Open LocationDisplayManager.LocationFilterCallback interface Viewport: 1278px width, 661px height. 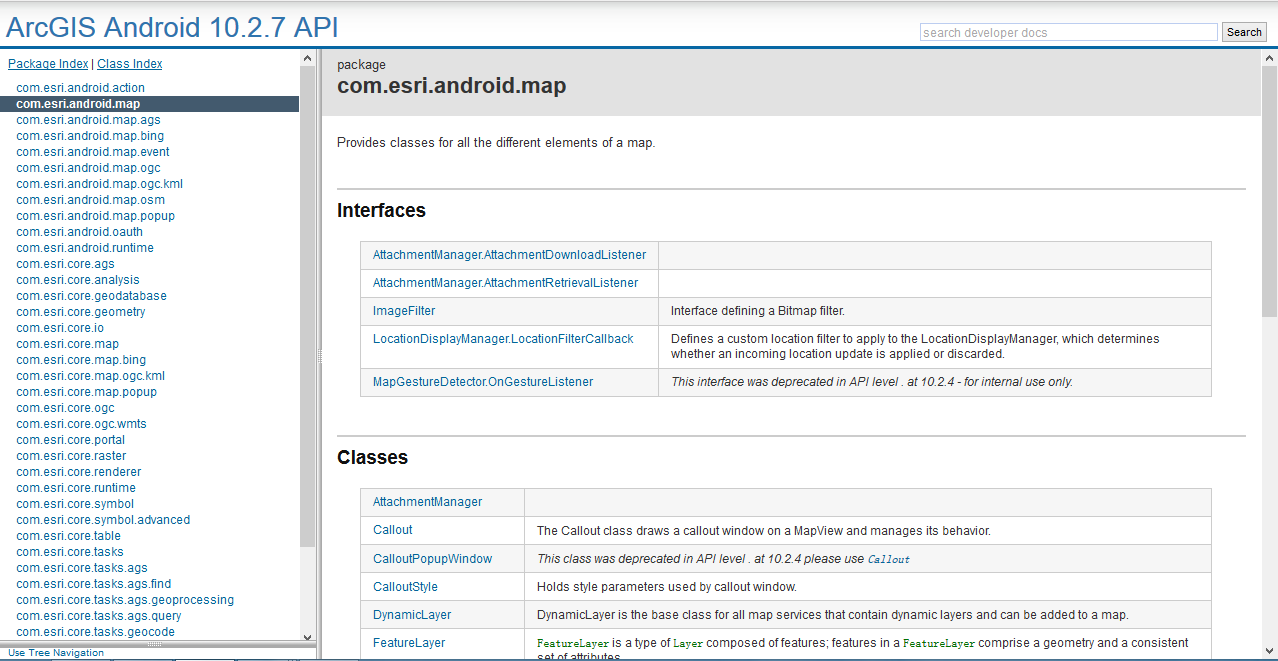[503, 339]
